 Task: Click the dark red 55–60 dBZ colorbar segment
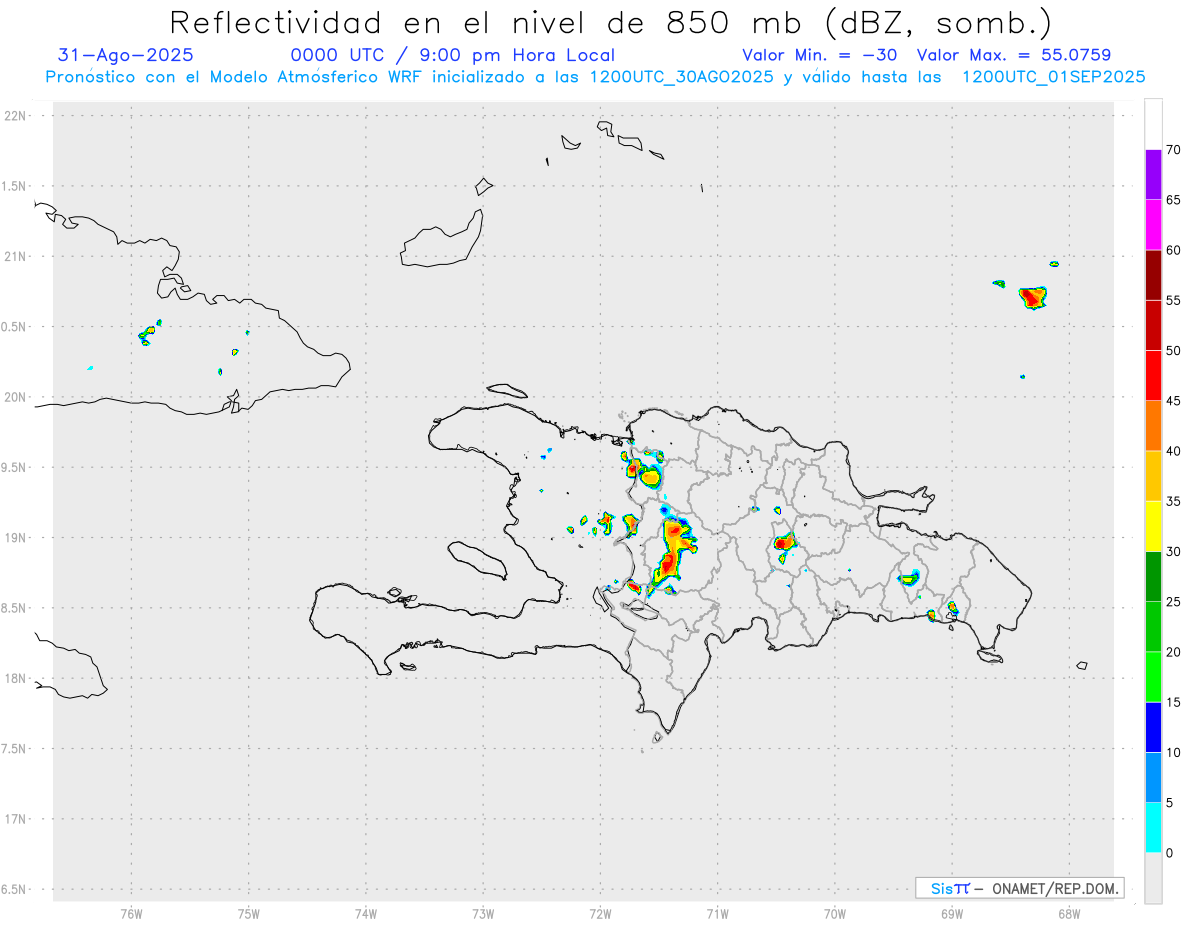click(1153, 275)
